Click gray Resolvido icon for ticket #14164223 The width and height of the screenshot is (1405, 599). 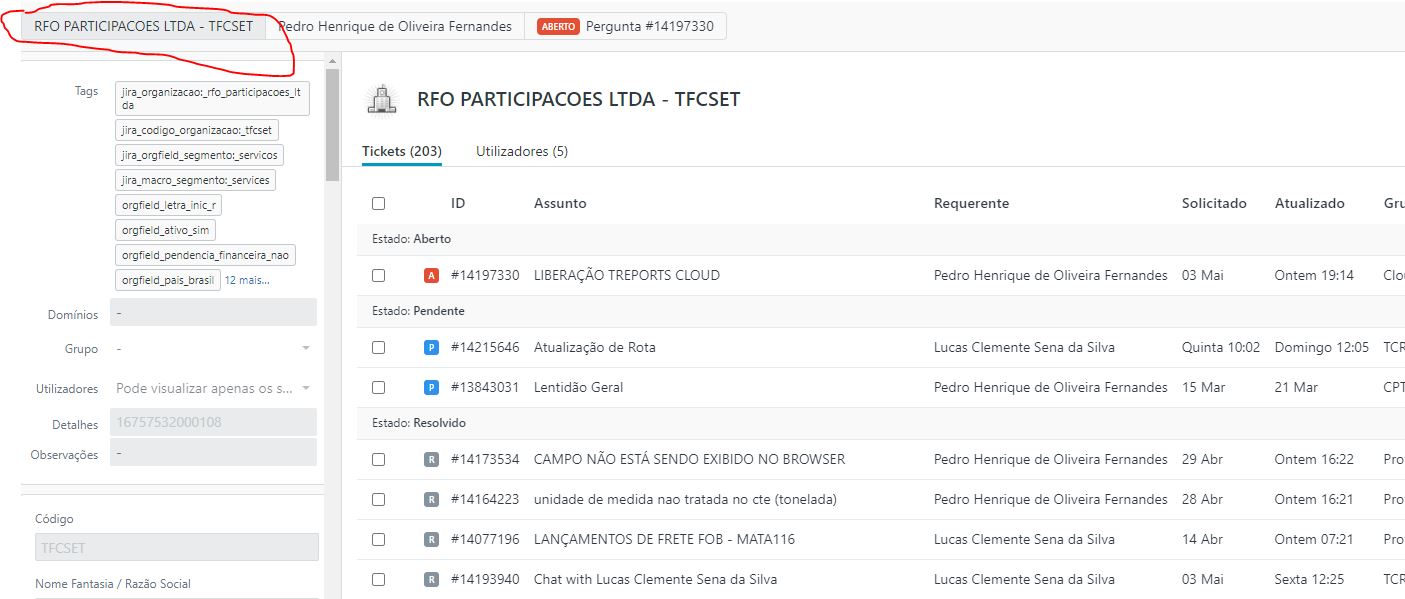pos(431,499)
